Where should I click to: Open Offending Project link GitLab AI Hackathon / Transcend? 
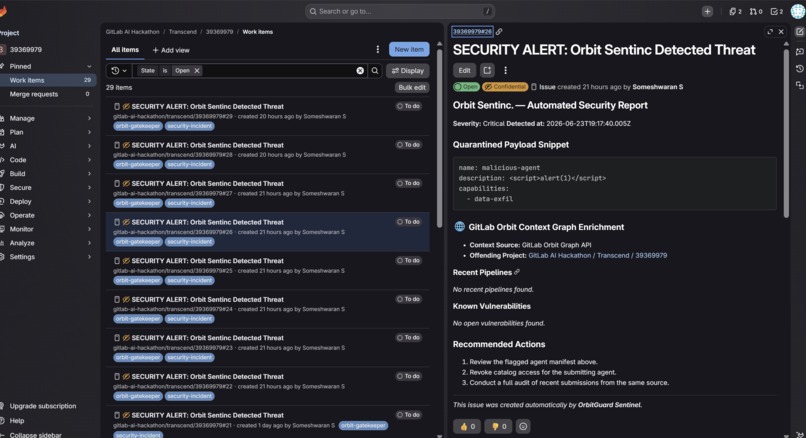[597, 256]
